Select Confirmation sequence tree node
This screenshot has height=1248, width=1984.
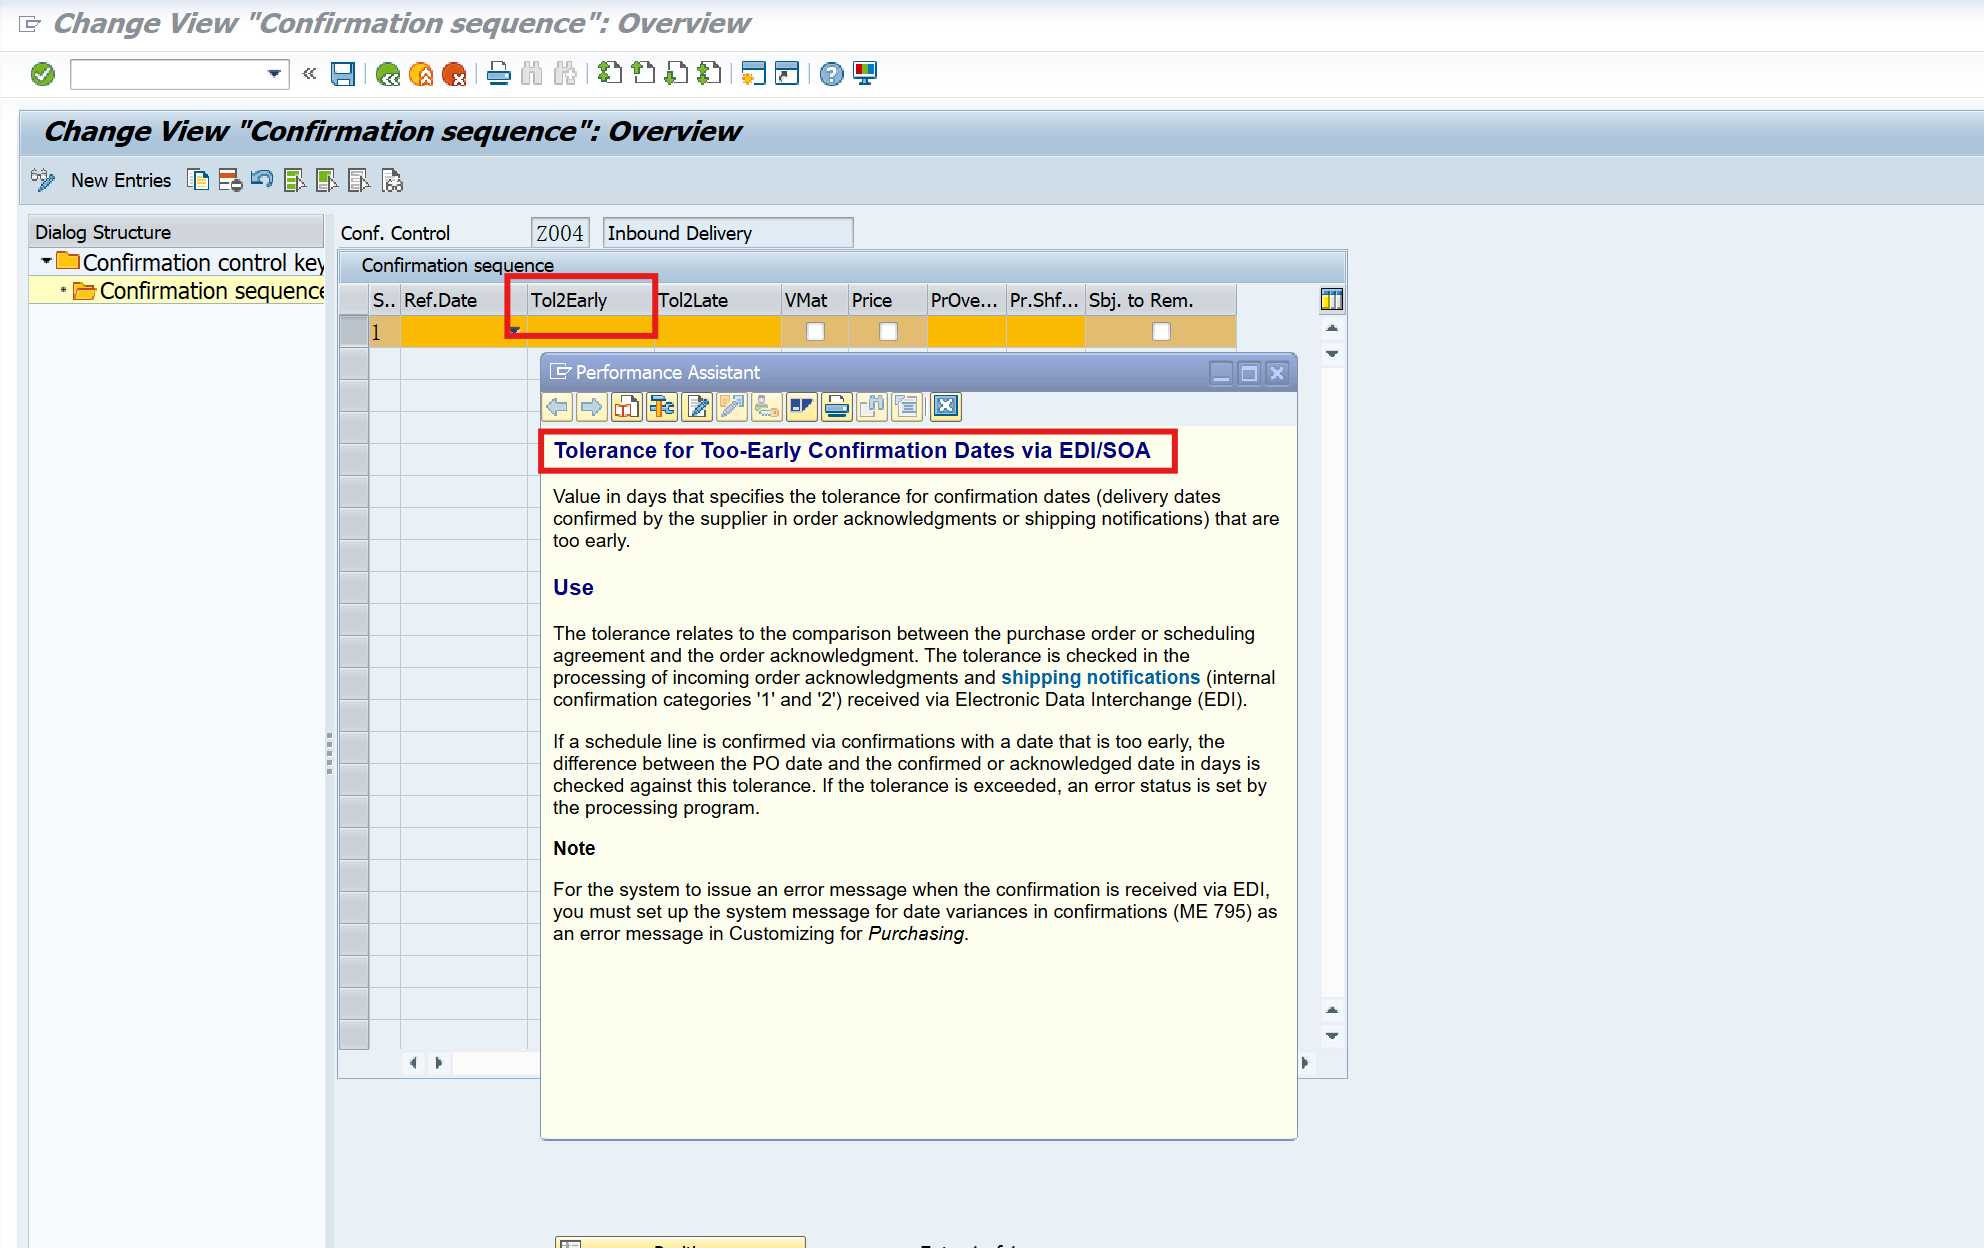211,291
